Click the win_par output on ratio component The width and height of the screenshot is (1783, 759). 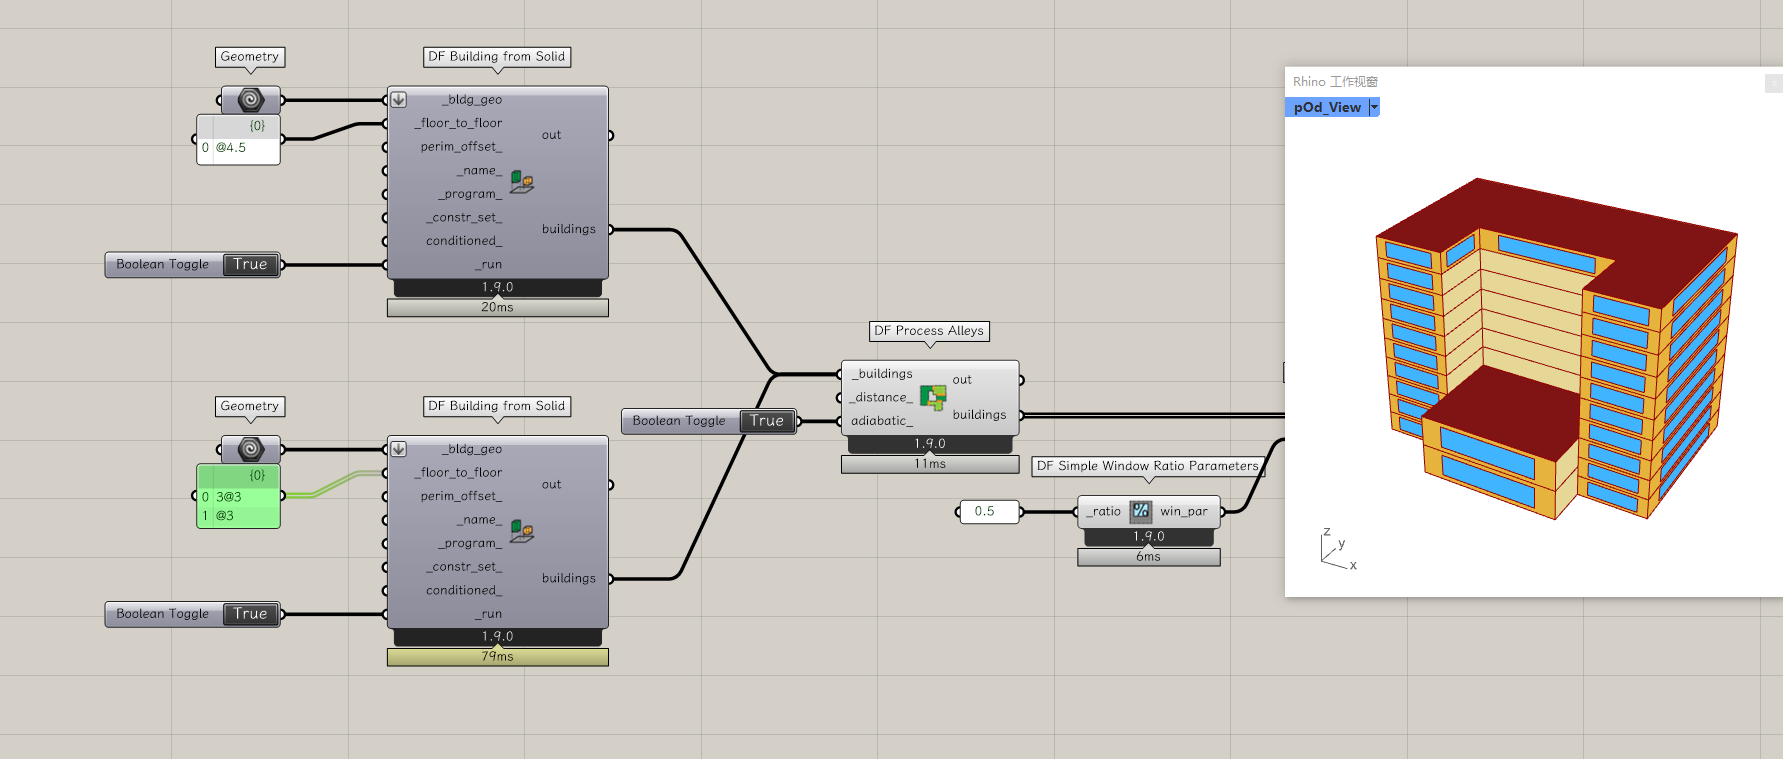tap(1184, 512)
